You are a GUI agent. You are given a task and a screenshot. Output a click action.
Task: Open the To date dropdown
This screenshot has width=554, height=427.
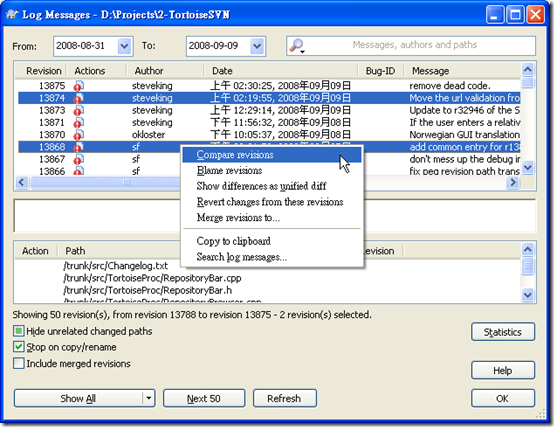257,46
